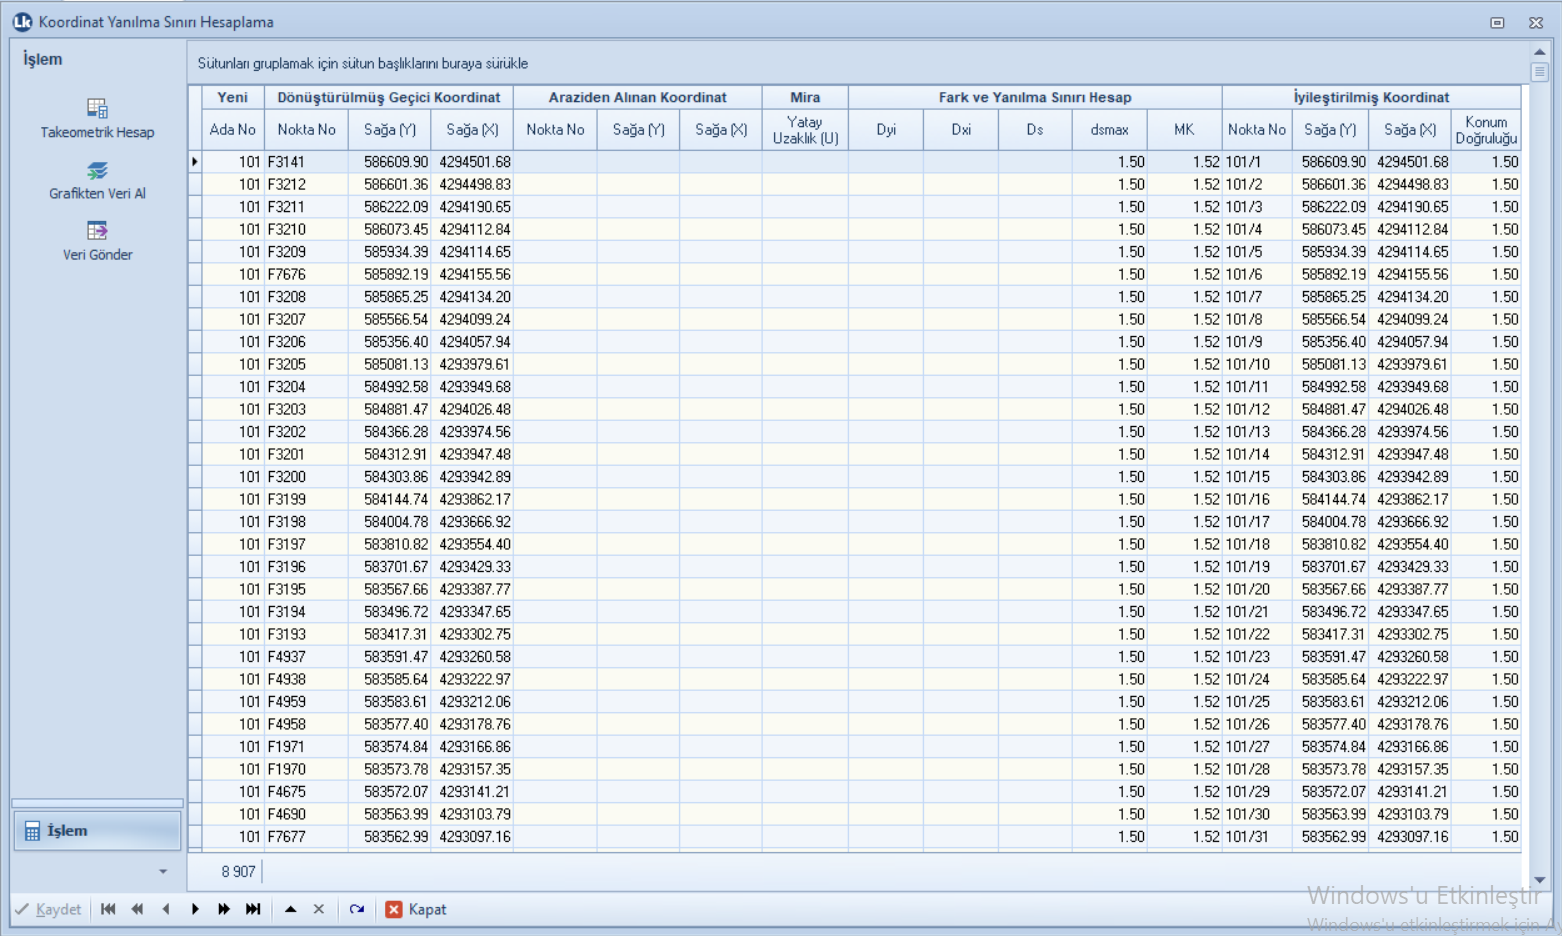Select the cell 101/31

pyautogui.click(x=1257, y=837)
